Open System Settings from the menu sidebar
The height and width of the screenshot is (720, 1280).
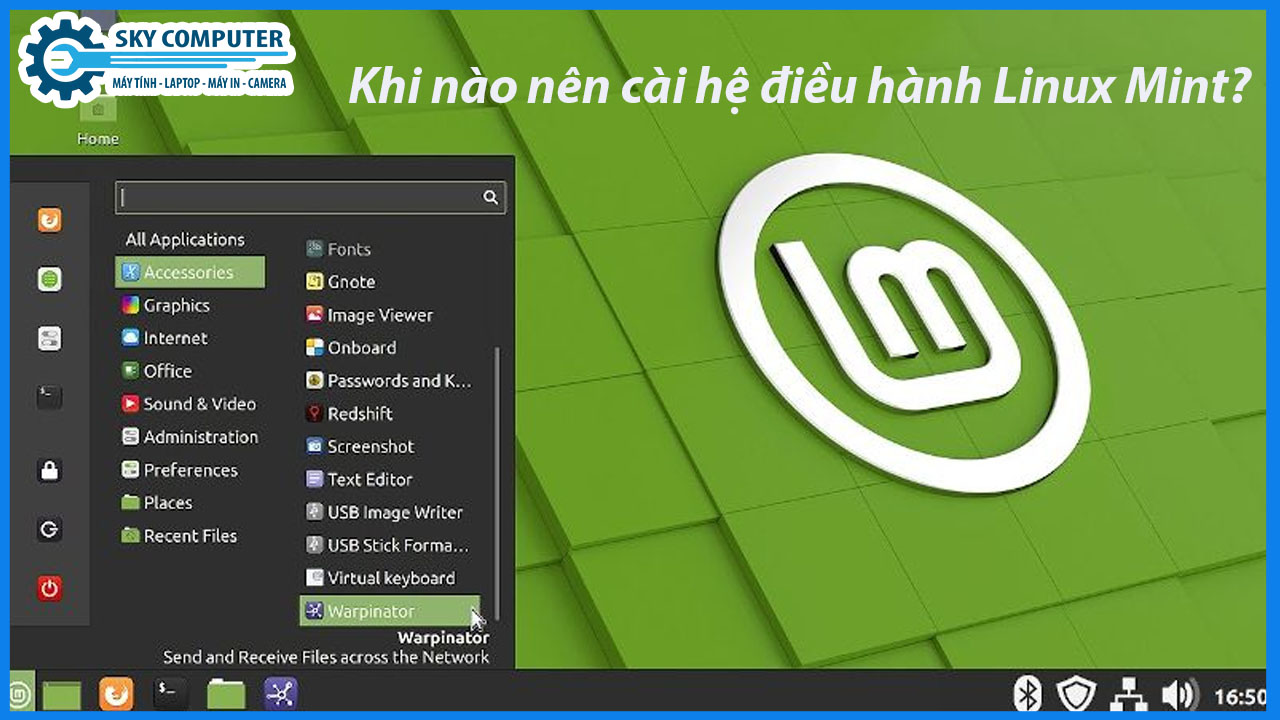pos(49,338)
